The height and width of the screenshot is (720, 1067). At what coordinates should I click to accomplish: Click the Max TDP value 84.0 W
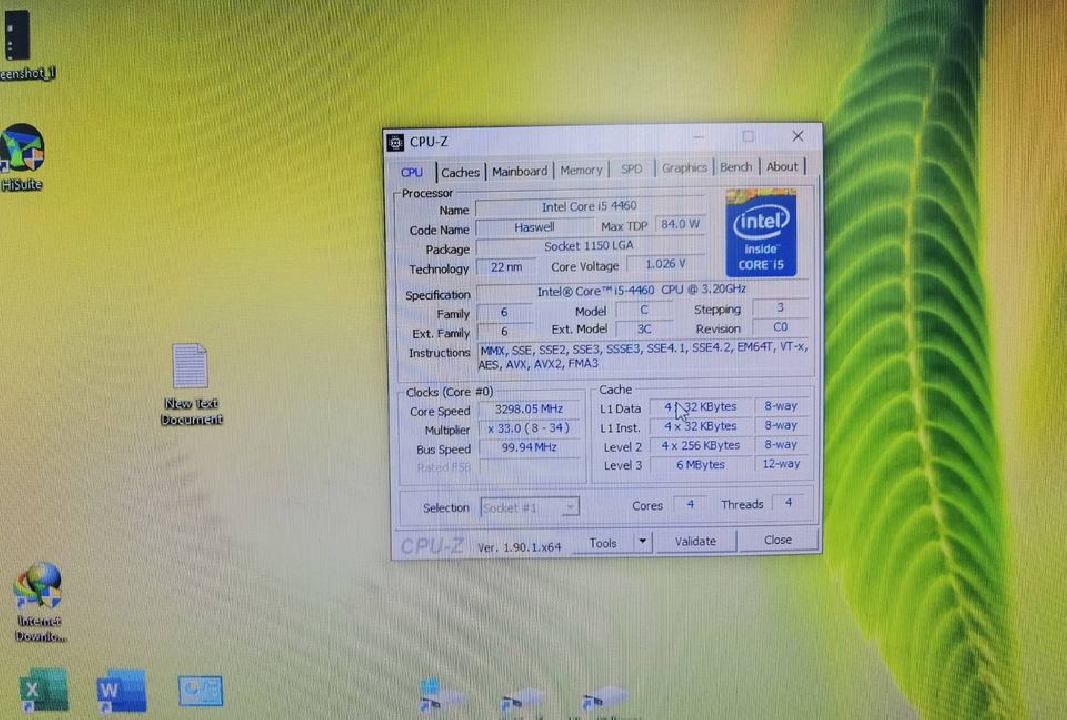click(x=680, y=224)
